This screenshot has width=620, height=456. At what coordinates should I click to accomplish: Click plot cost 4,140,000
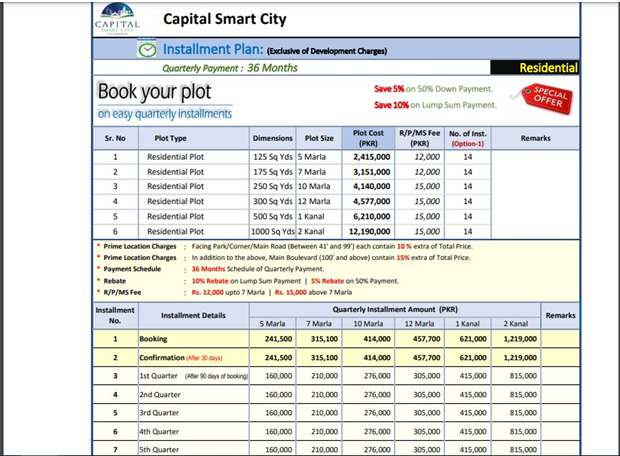(372, 187)
